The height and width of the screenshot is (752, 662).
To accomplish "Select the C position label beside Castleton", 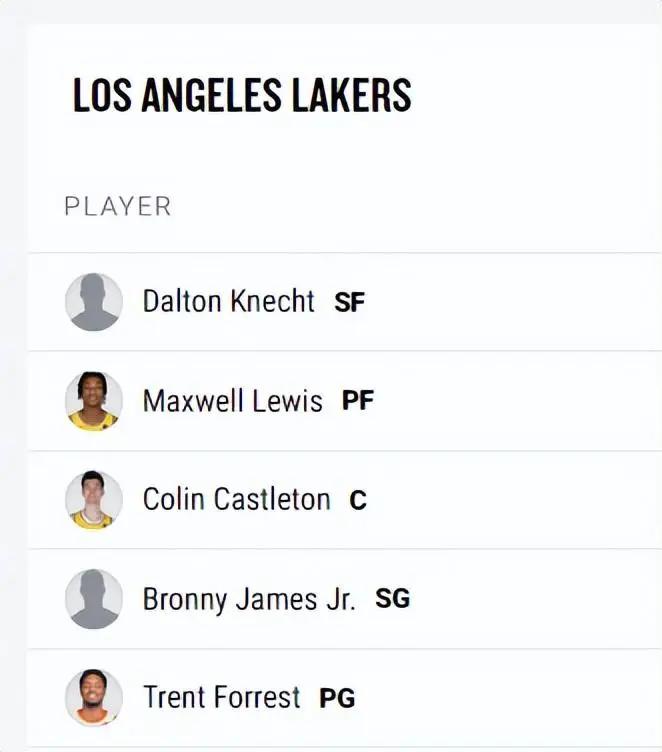I will [358, 500].
